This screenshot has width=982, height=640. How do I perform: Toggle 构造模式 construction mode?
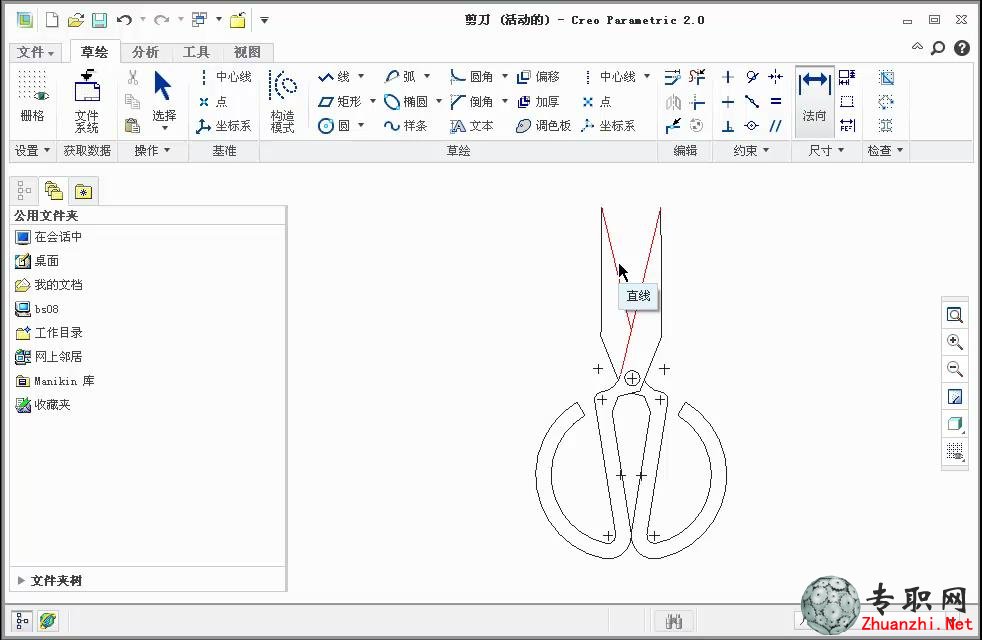point(282,101)
